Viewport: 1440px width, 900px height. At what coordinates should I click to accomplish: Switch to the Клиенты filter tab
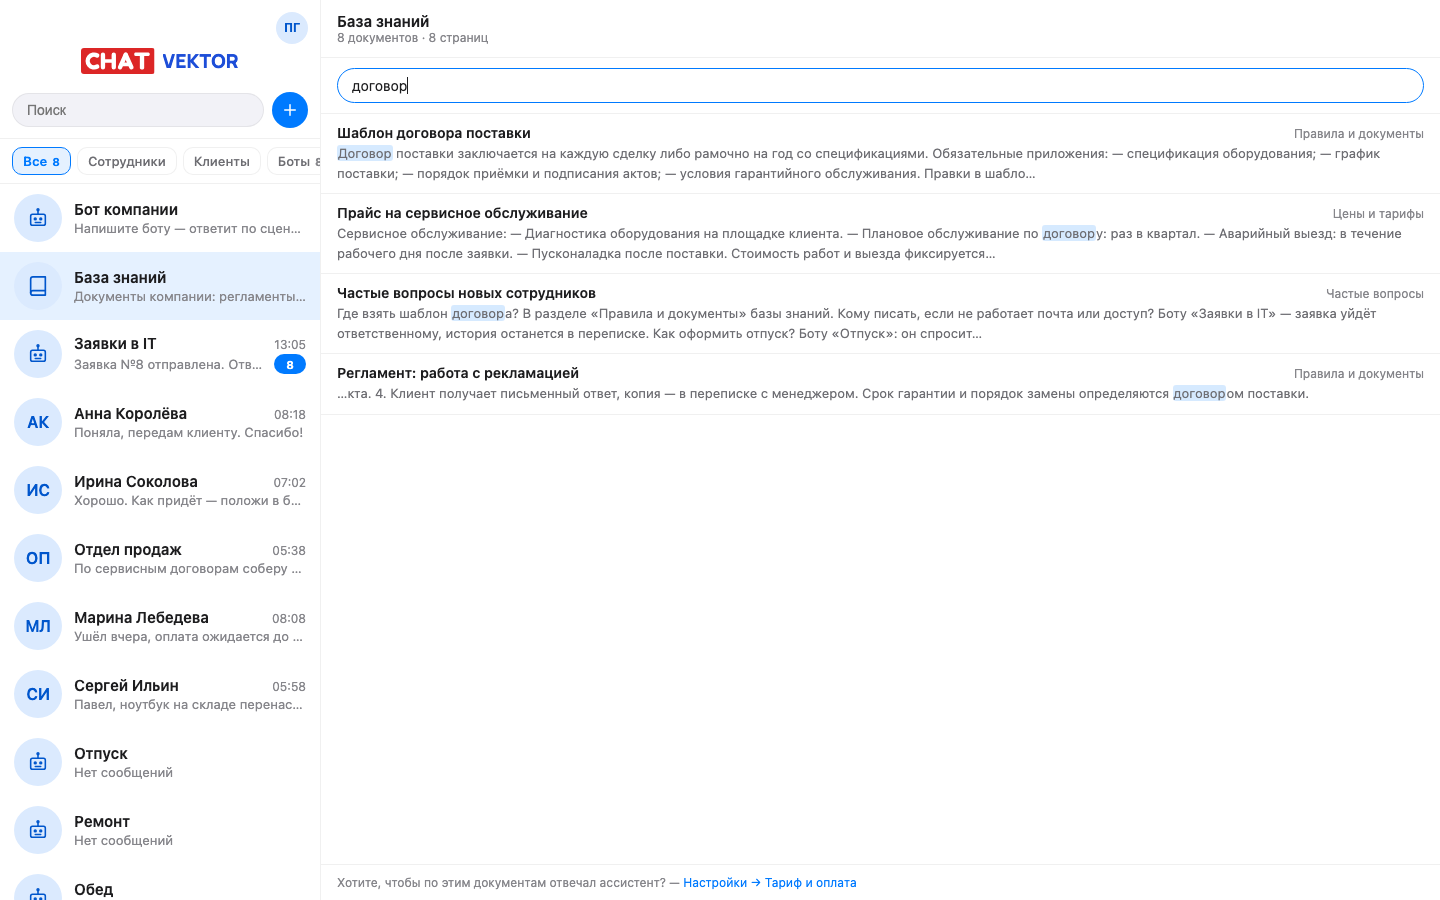[x=222, y=161]
